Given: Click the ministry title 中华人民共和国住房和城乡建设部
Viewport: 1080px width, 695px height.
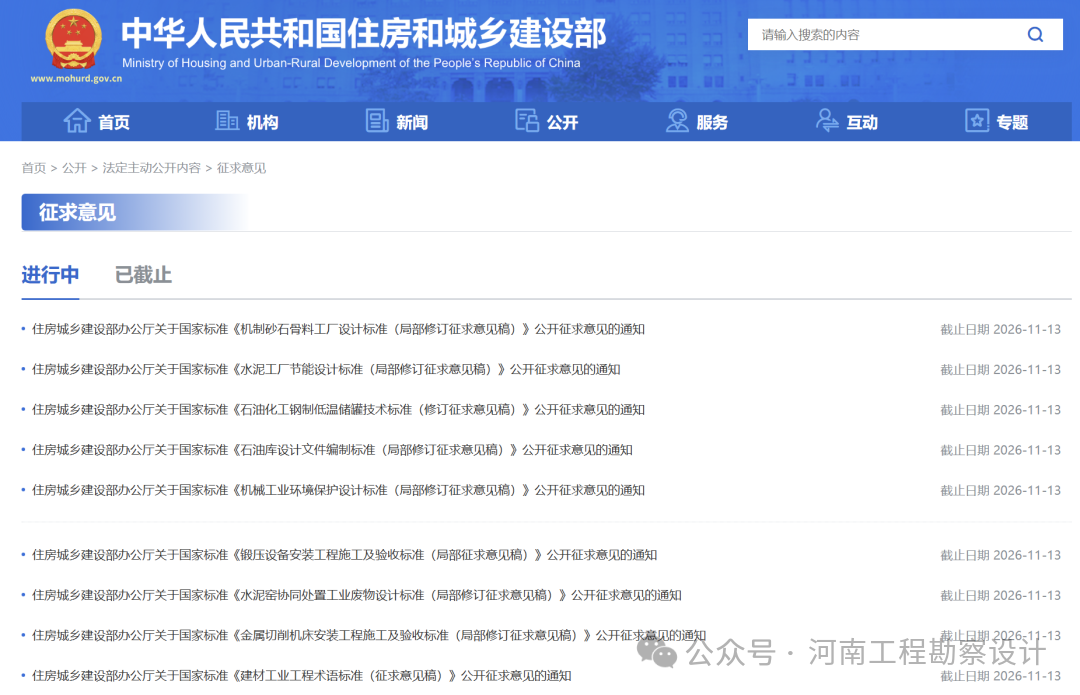Looking at the screenshot, I should tap(364, 34).
